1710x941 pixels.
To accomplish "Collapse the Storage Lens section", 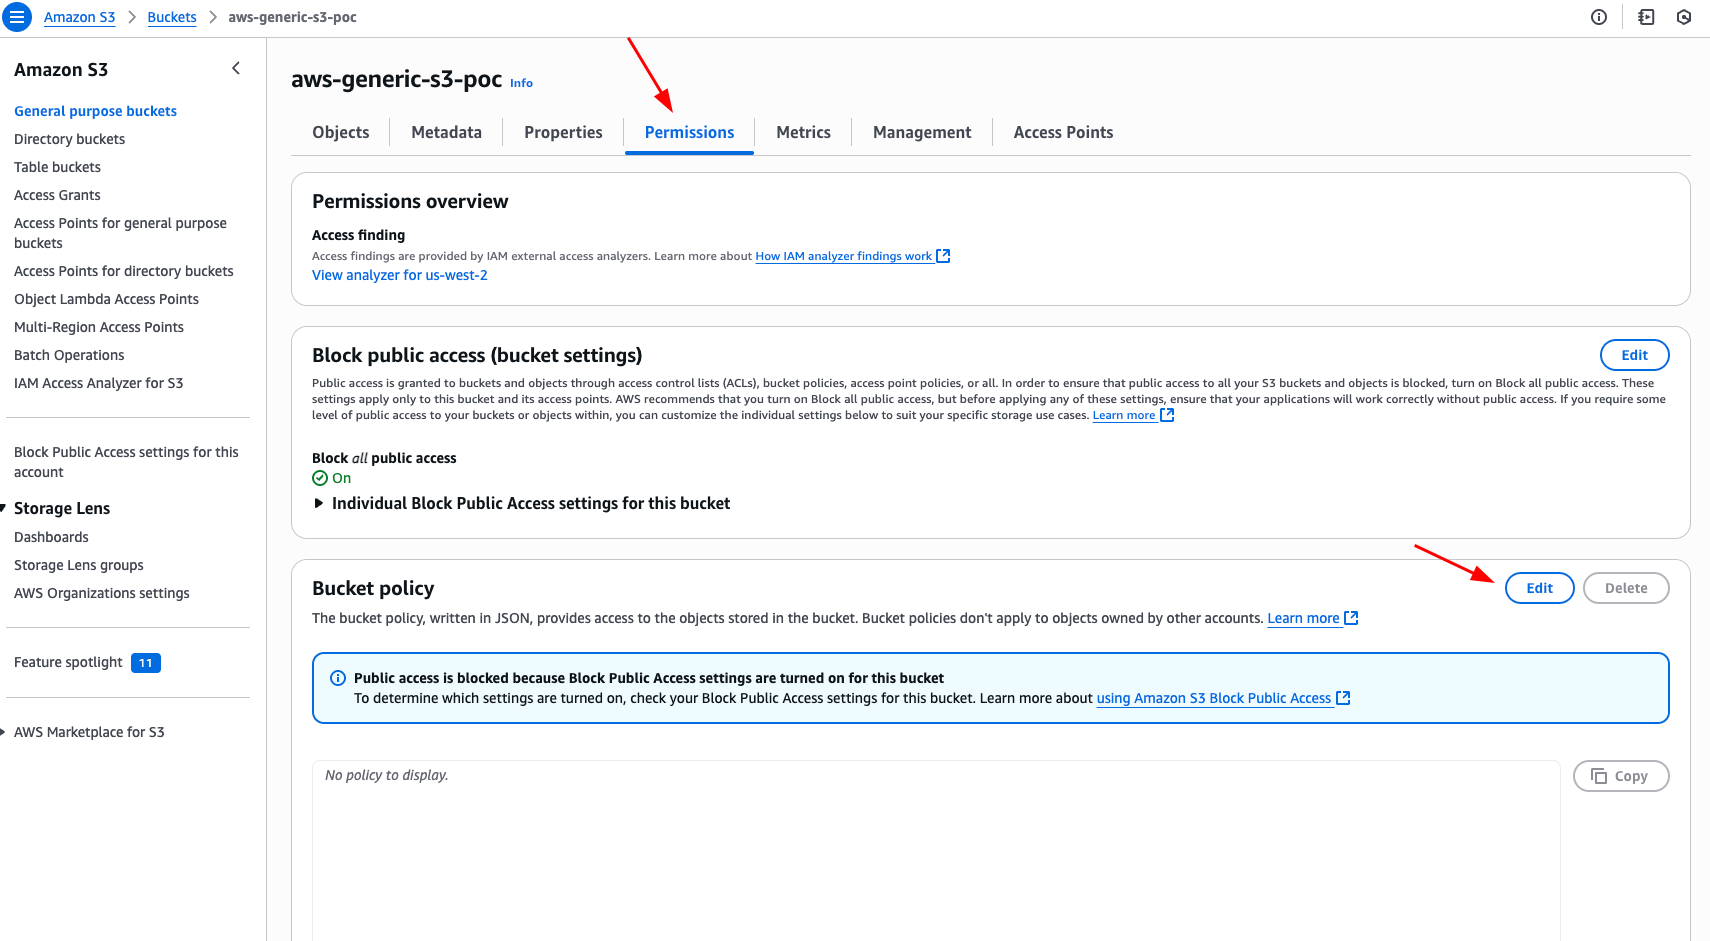I will pos(4,508).
